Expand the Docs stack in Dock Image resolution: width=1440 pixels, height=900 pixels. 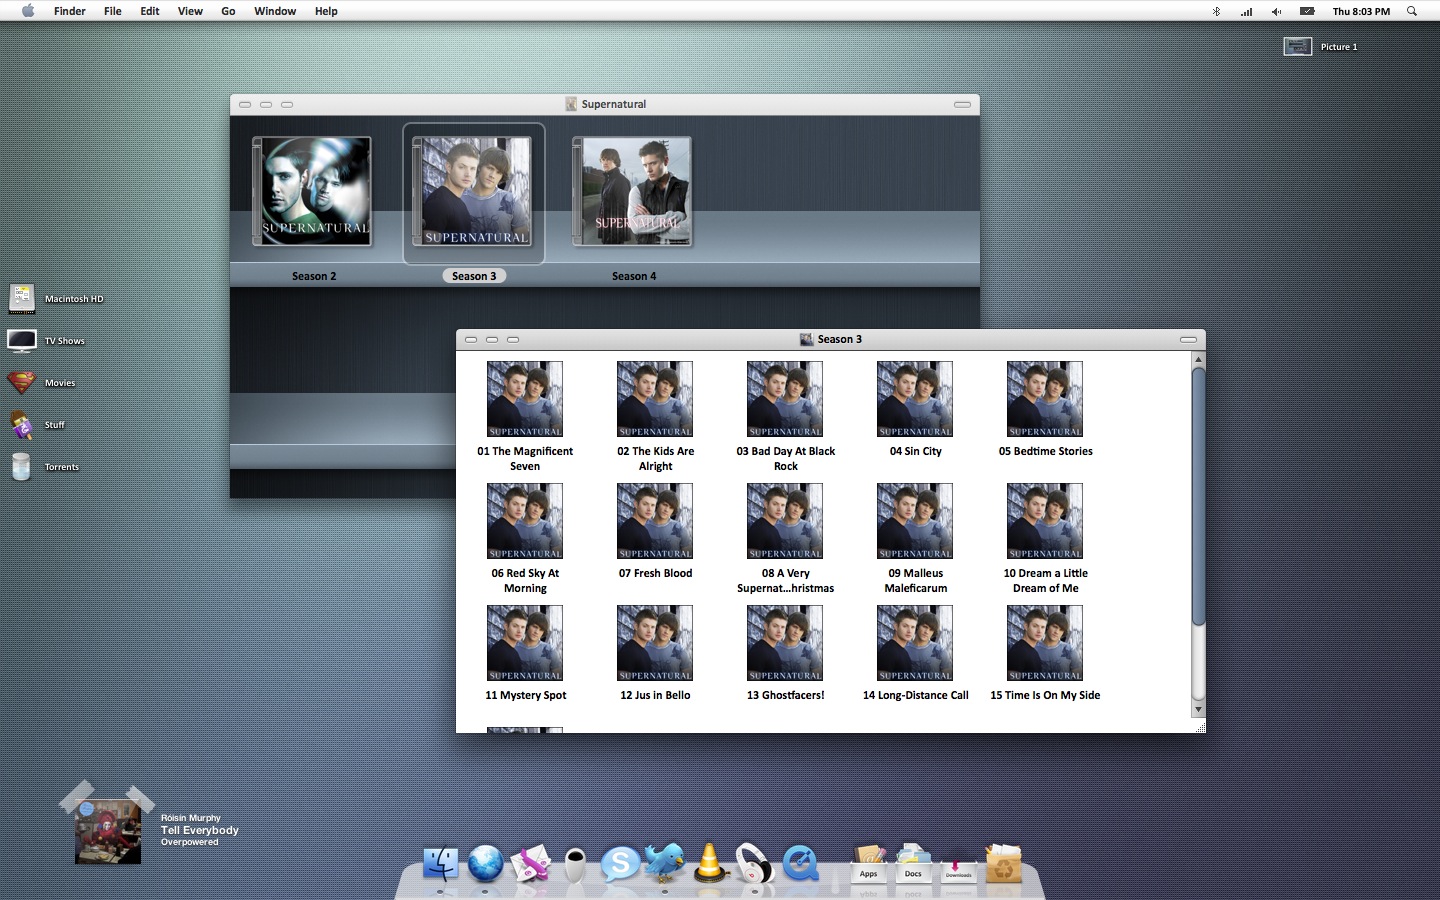click(913, 863)
